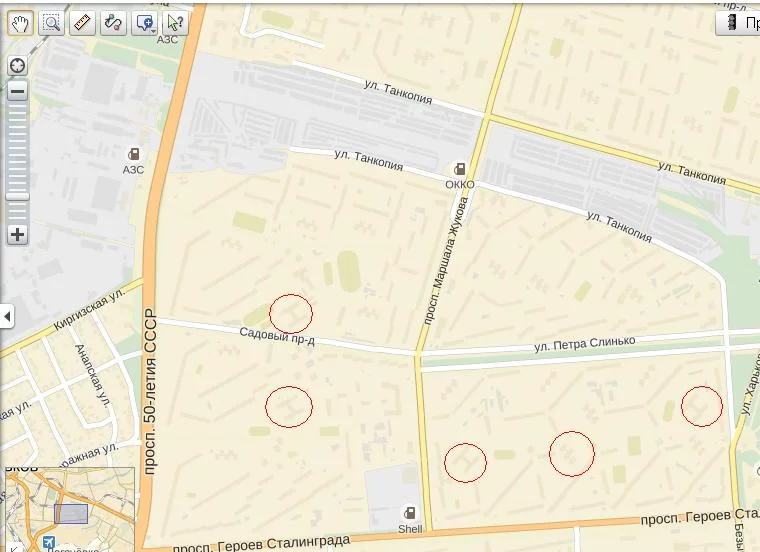Click the Shell gas station marker
This screenshot has height=552, width=760.
coord(410,512)
